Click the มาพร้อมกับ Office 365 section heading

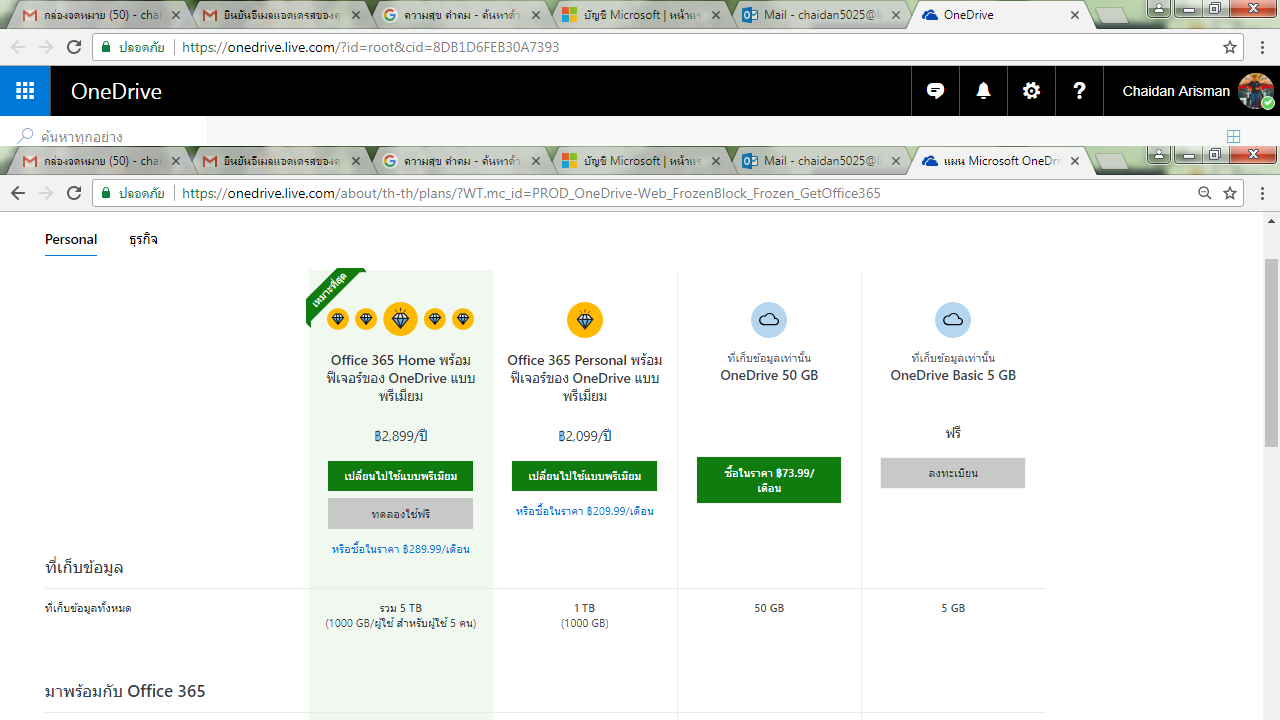125,691
